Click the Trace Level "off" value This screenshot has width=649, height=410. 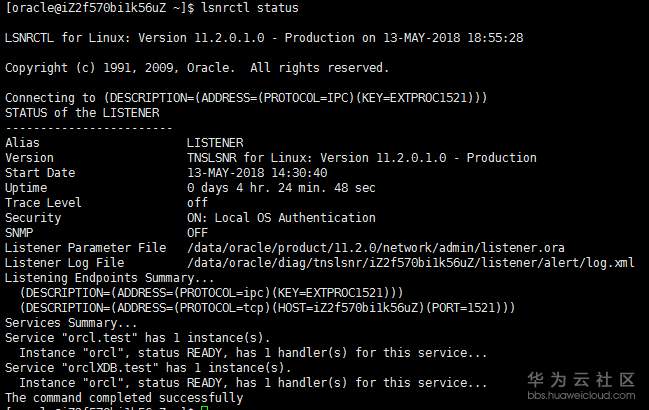[197, 203]
